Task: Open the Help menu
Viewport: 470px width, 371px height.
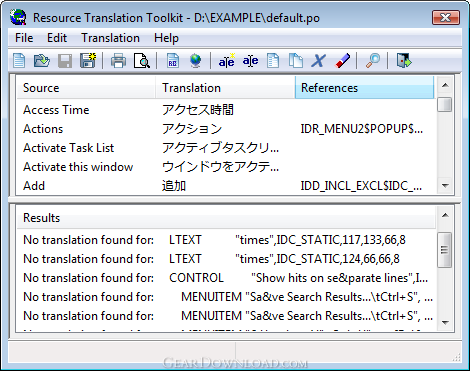Action: click(166, 38)
